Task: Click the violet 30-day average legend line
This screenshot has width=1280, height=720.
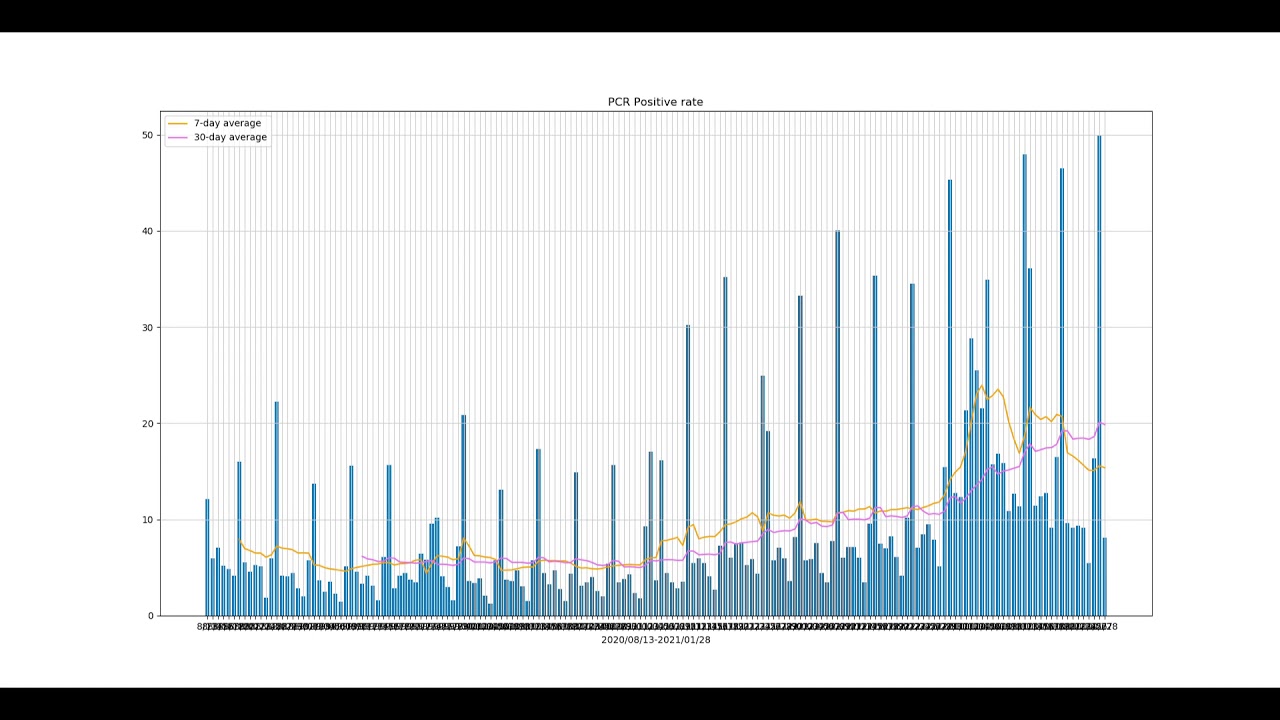Action: pyautogui.click(x=178, y=137)
